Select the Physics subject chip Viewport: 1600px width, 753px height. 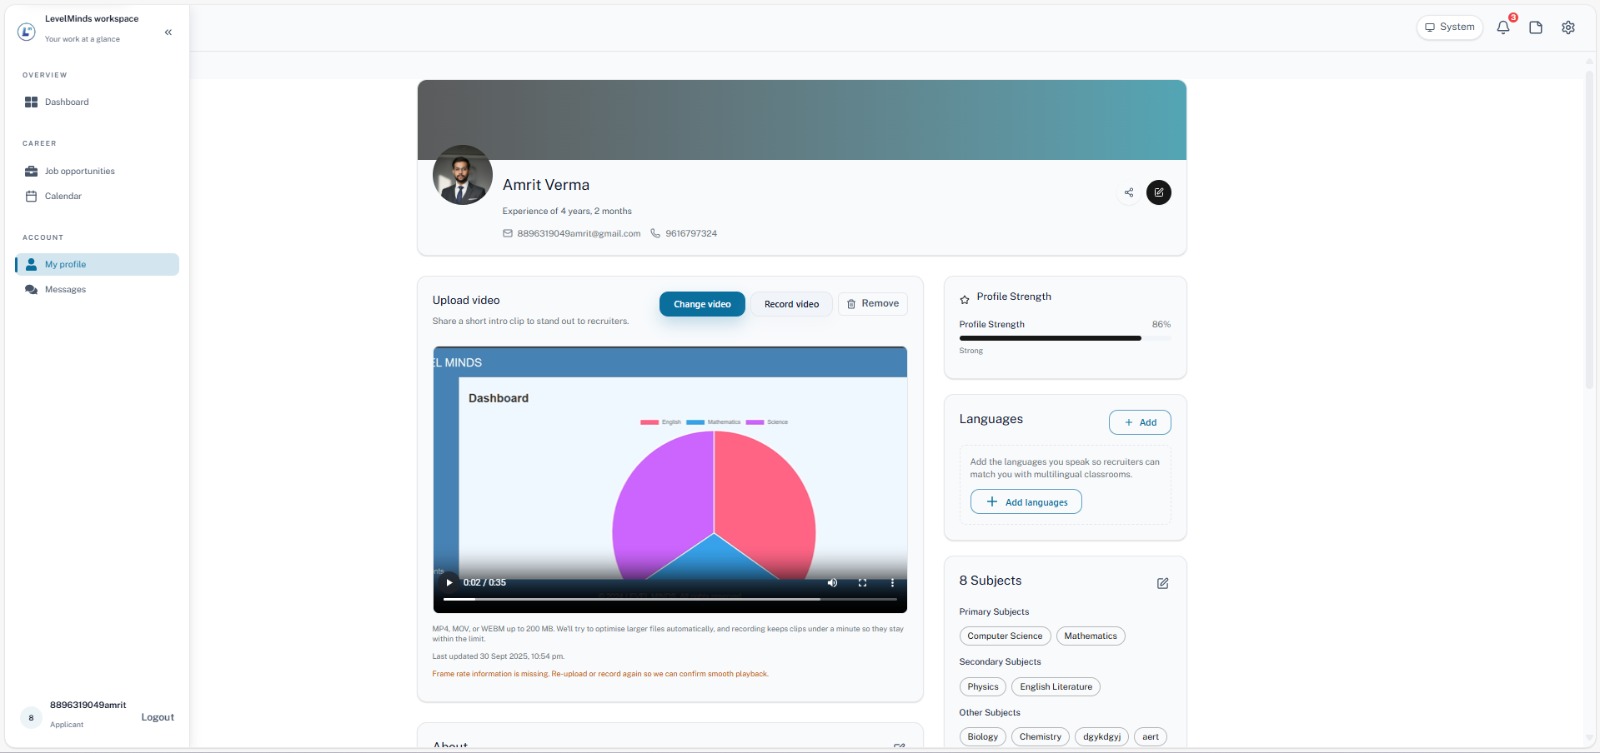point(983,687)
